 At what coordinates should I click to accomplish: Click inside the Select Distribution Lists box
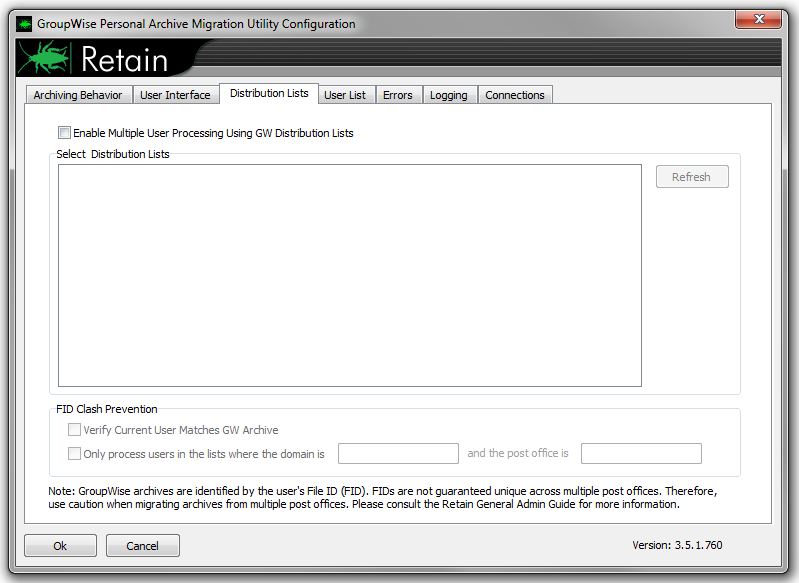350,275
